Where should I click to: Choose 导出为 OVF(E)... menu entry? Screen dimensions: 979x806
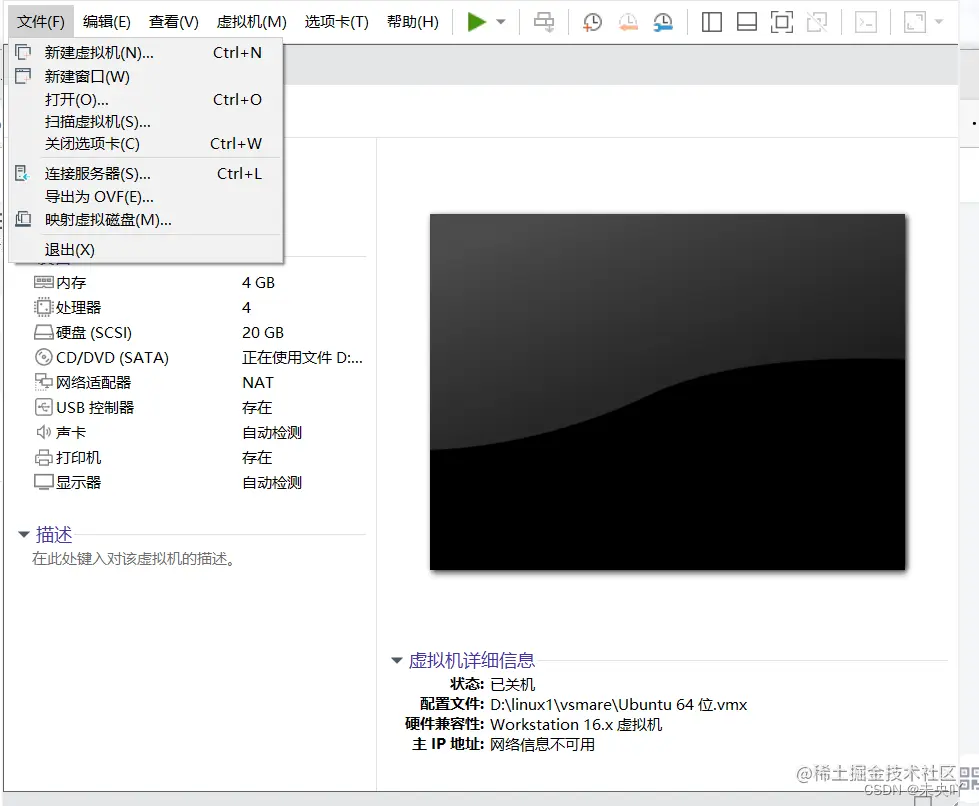tap(146, 197)
